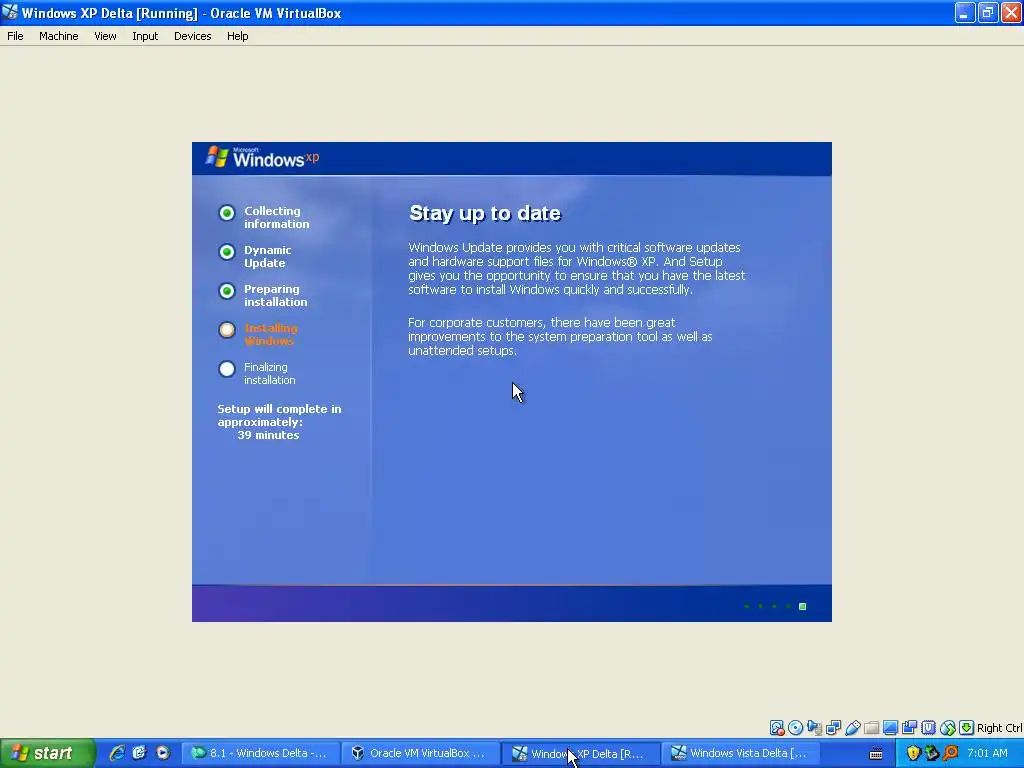Click the Collecting information step indicator
This screenshot has height=768, width=1024.
click(227, 213)
